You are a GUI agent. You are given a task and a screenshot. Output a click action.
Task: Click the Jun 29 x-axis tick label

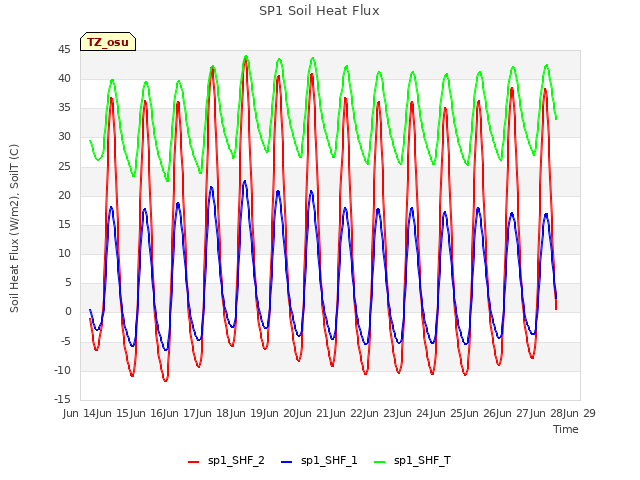pos(580,413)
